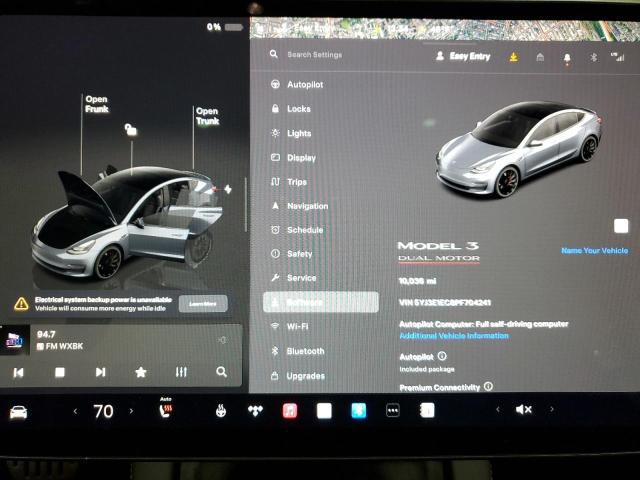Open the all apps ellipsis icon

click(393, 411)
